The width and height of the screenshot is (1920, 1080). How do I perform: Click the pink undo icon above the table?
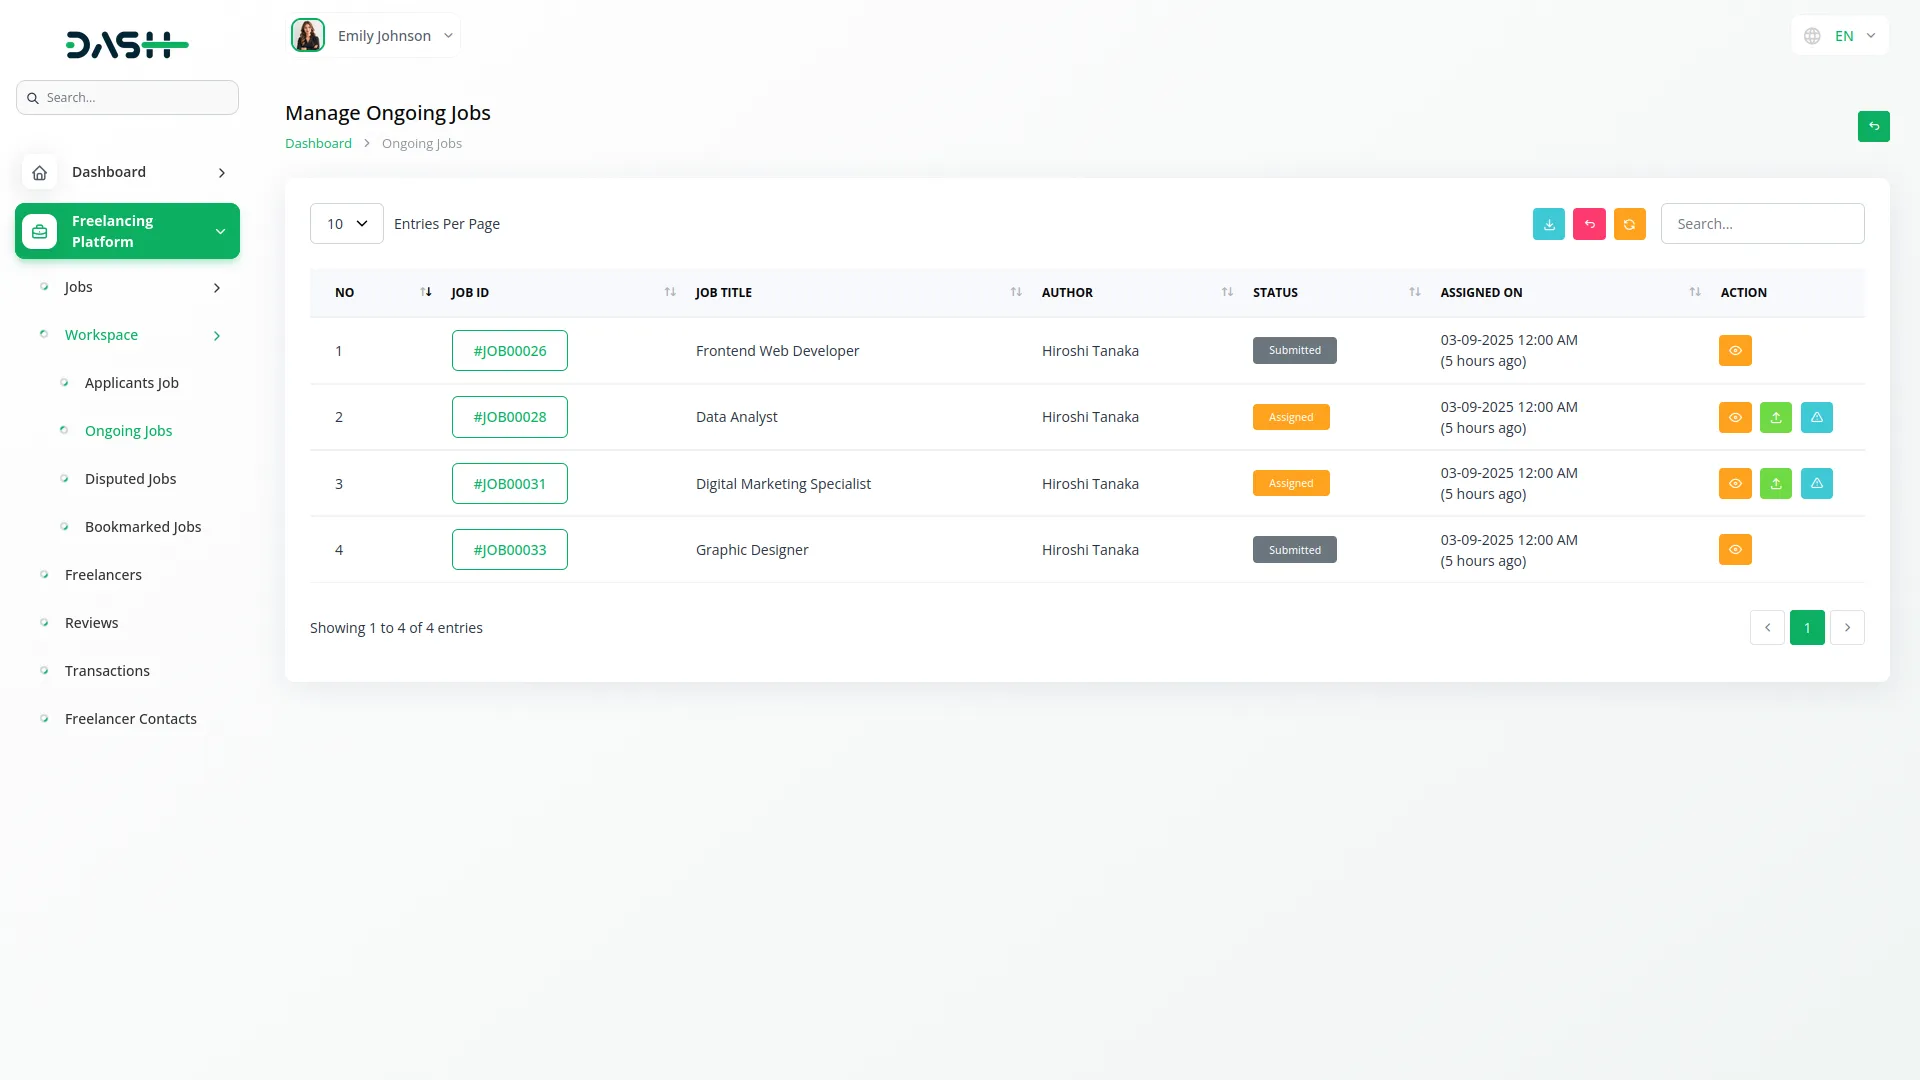pyautogui.click(x=1590, y=223)
